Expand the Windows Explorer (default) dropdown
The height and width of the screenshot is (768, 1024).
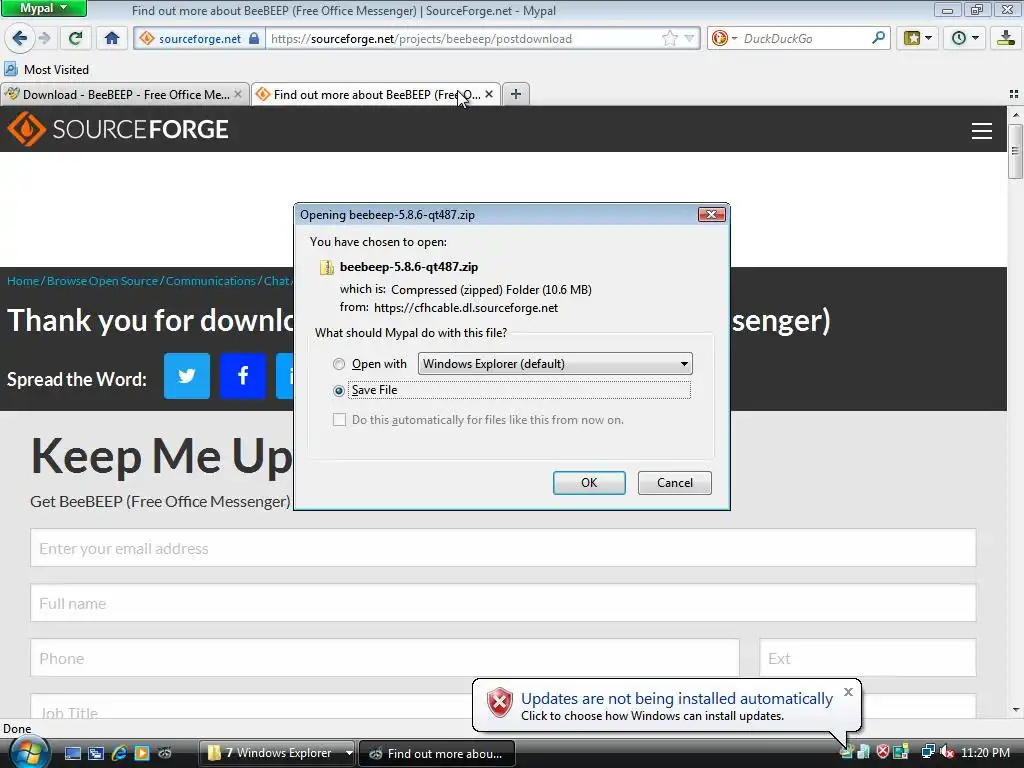555,364
